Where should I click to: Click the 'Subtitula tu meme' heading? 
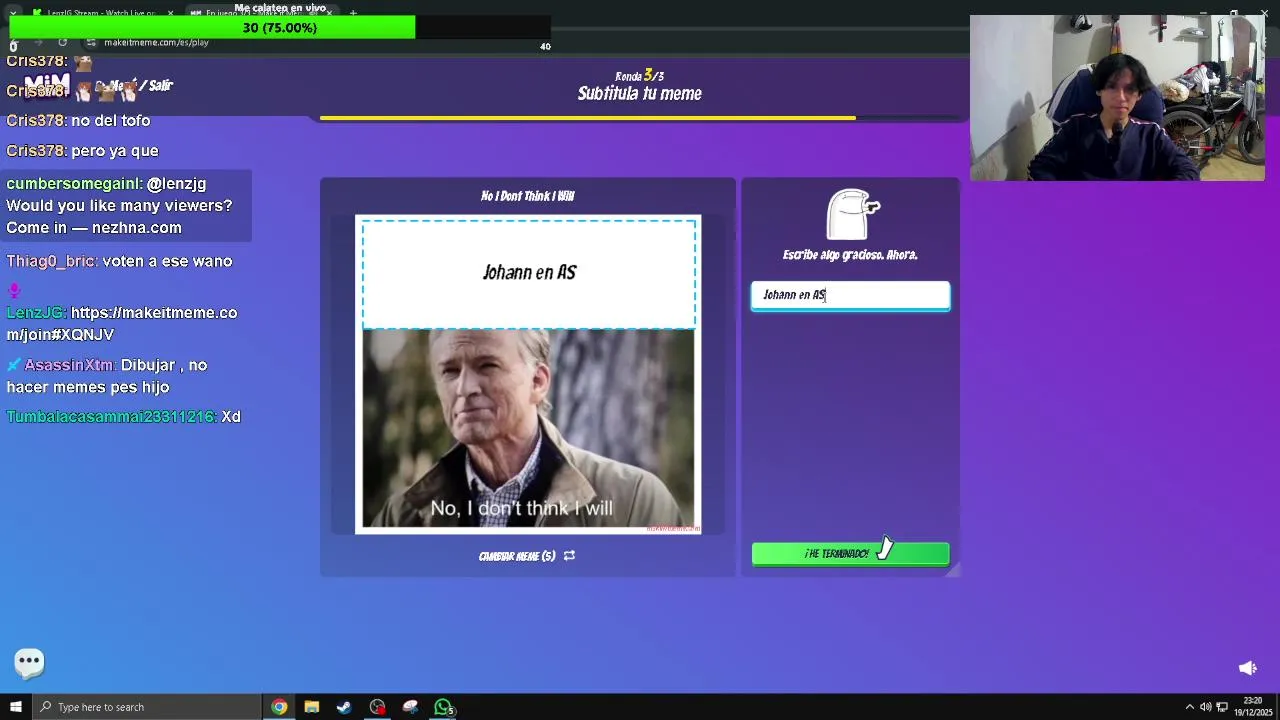[640, 94]
